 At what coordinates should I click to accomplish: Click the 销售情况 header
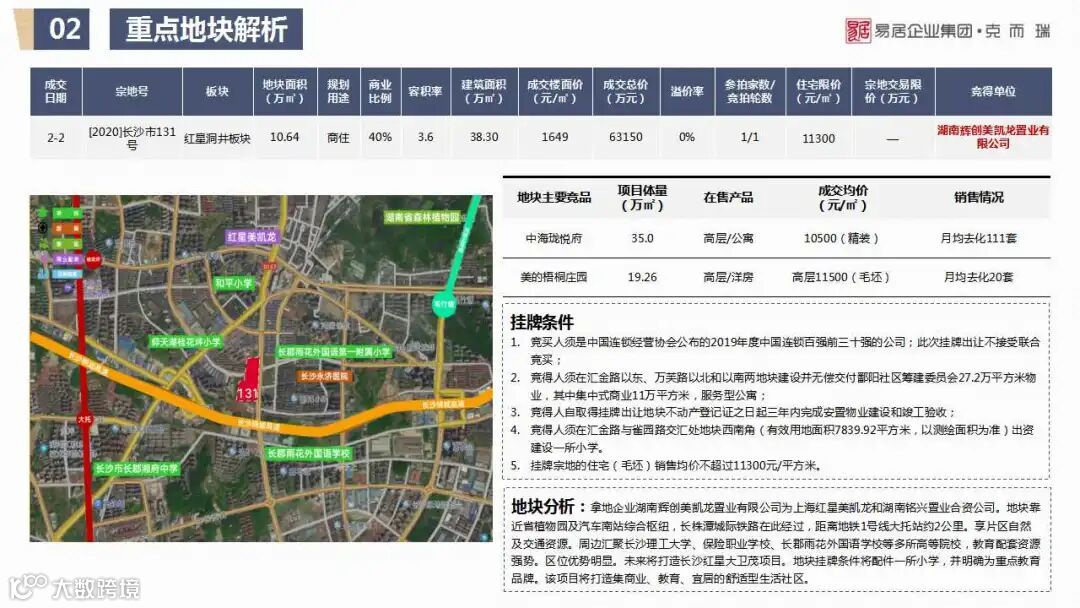(x=978, y=198)
